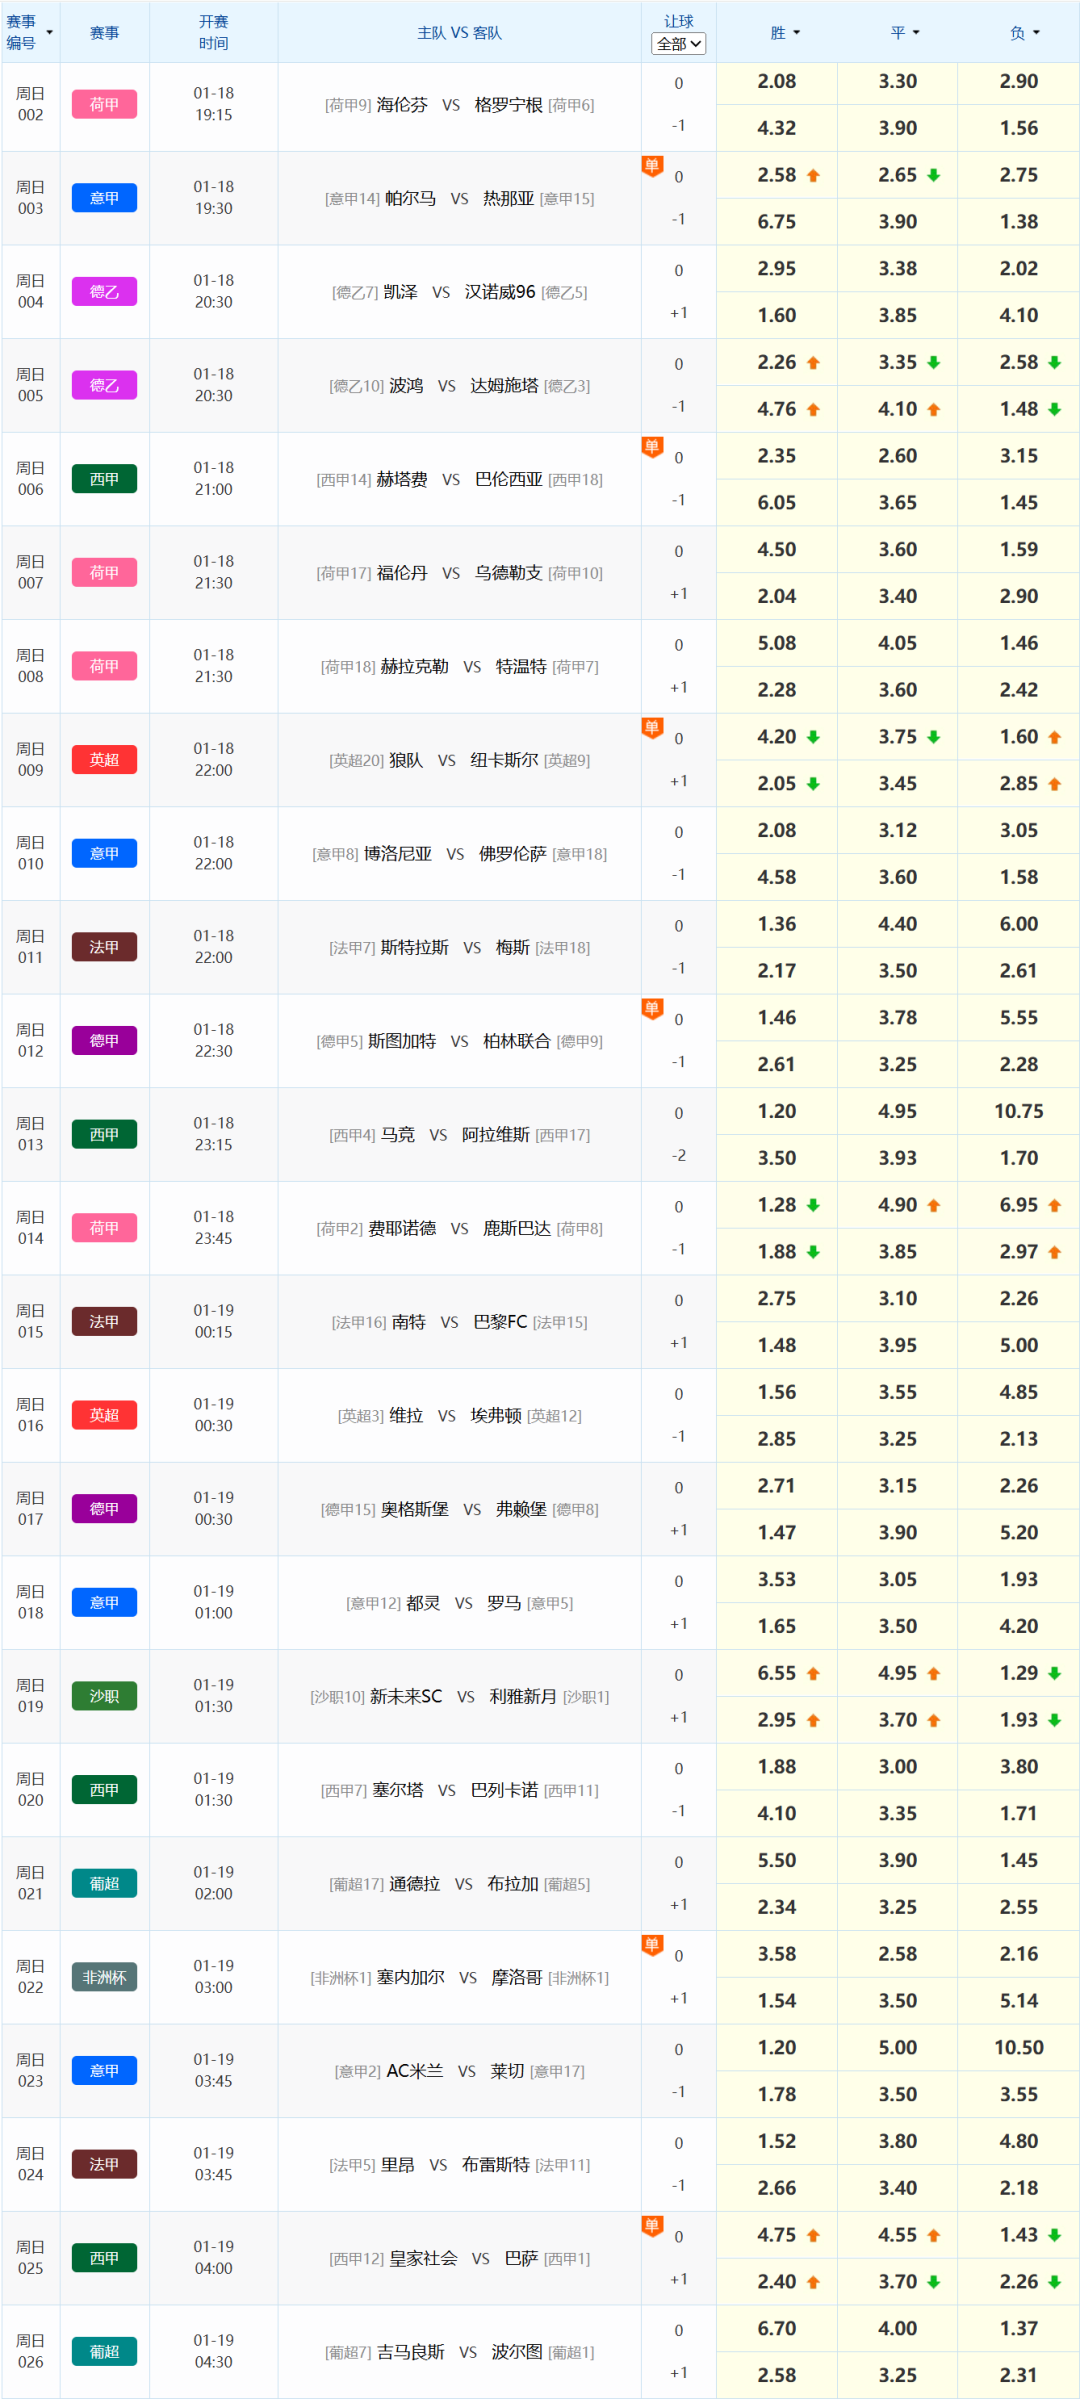The image size is (1080, 2399).
Task: Click the 主队 VS 客队 column header
Action: point(460,33)
